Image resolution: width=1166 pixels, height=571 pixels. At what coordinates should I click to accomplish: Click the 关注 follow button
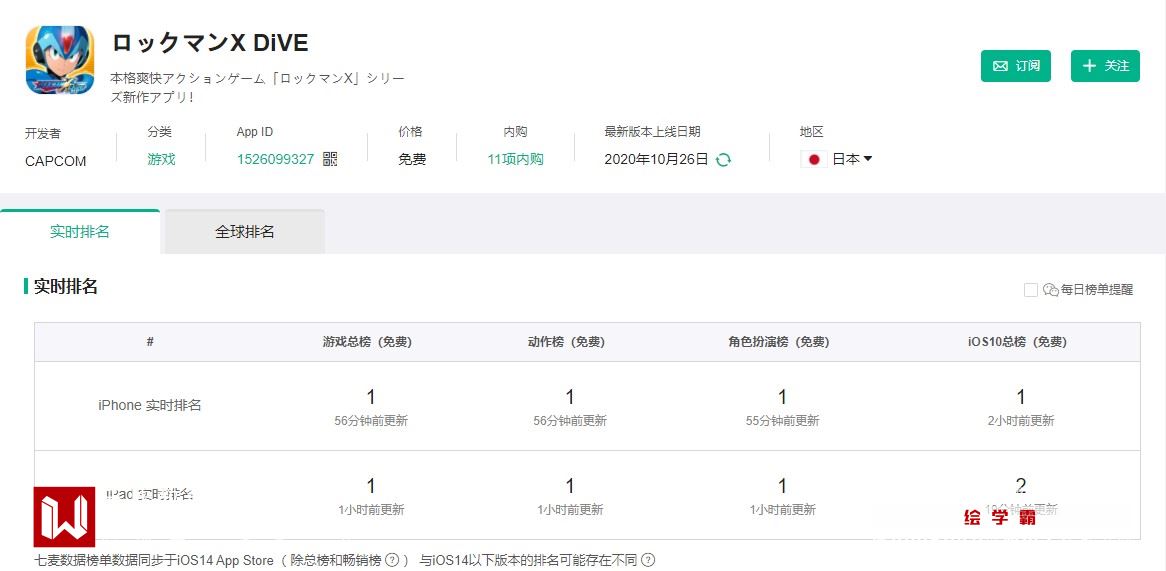1105,66
